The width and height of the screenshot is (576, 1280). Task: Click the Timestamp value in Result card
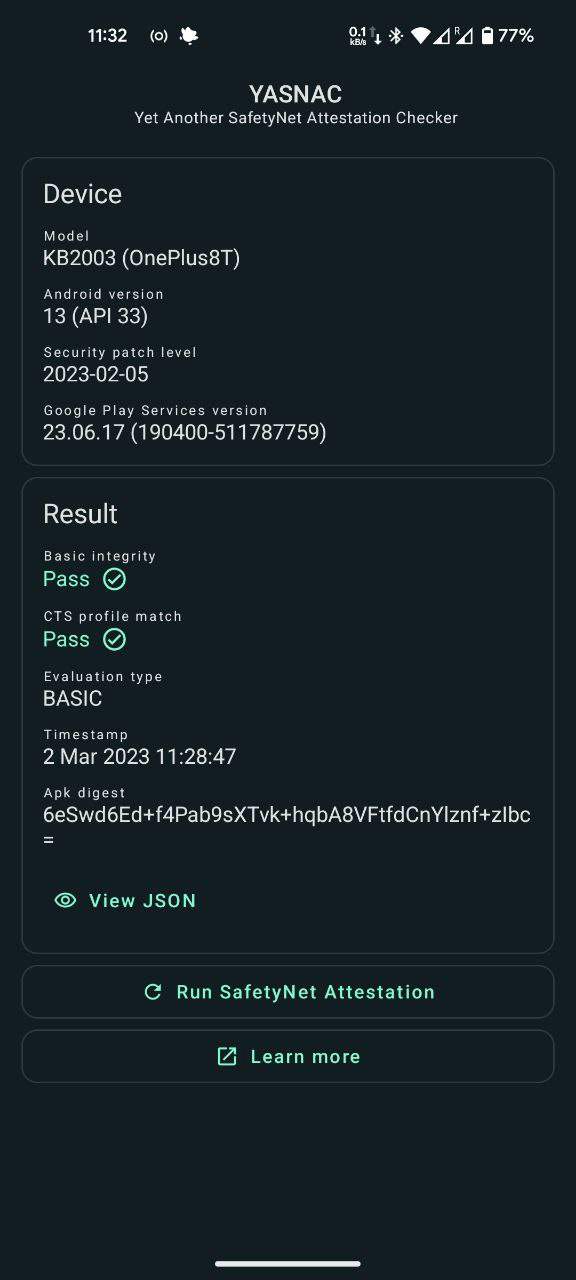(140, 756)
